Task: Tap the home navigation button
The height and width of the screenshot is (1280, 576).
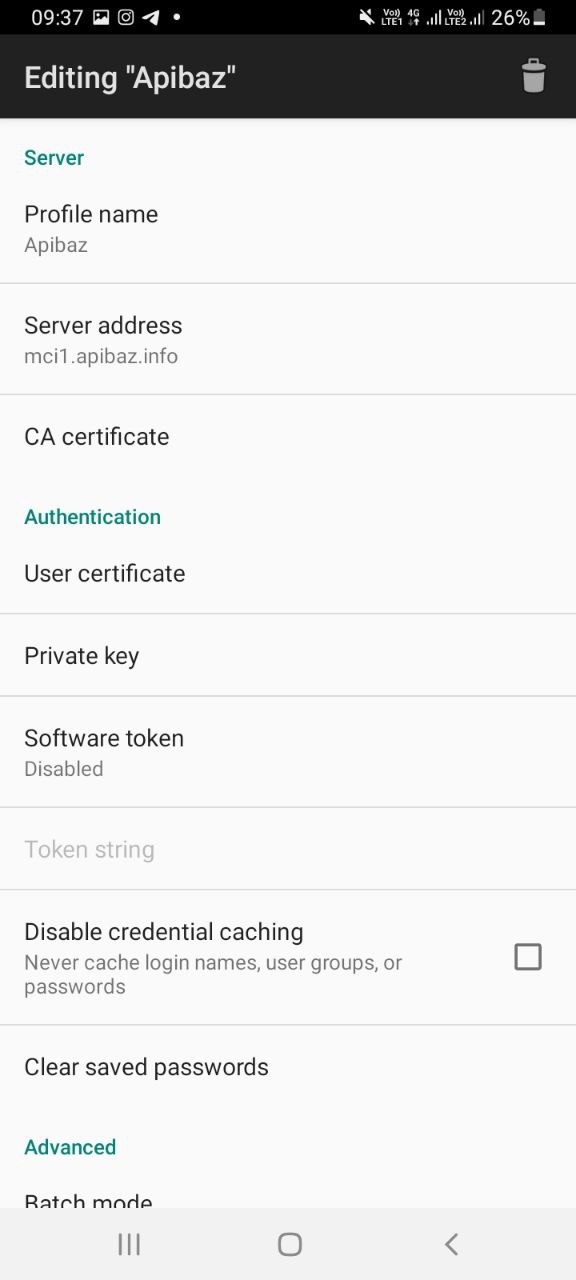Action: coord(290,1244)
